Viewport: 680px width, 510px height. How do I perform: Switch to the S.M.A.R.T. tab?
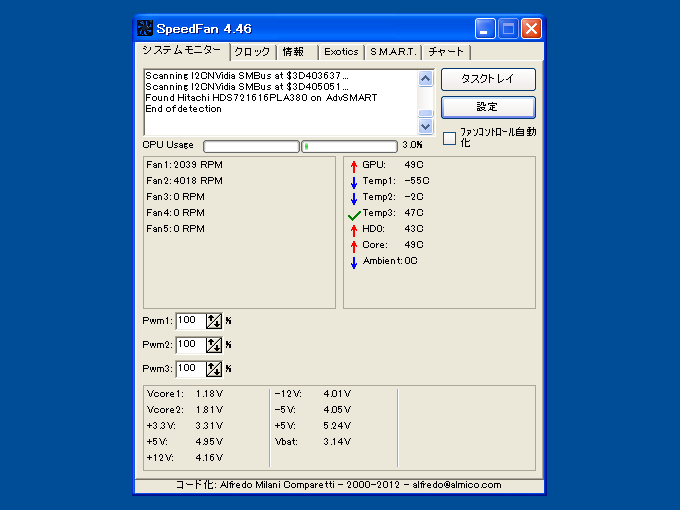(x=392, y=52)
